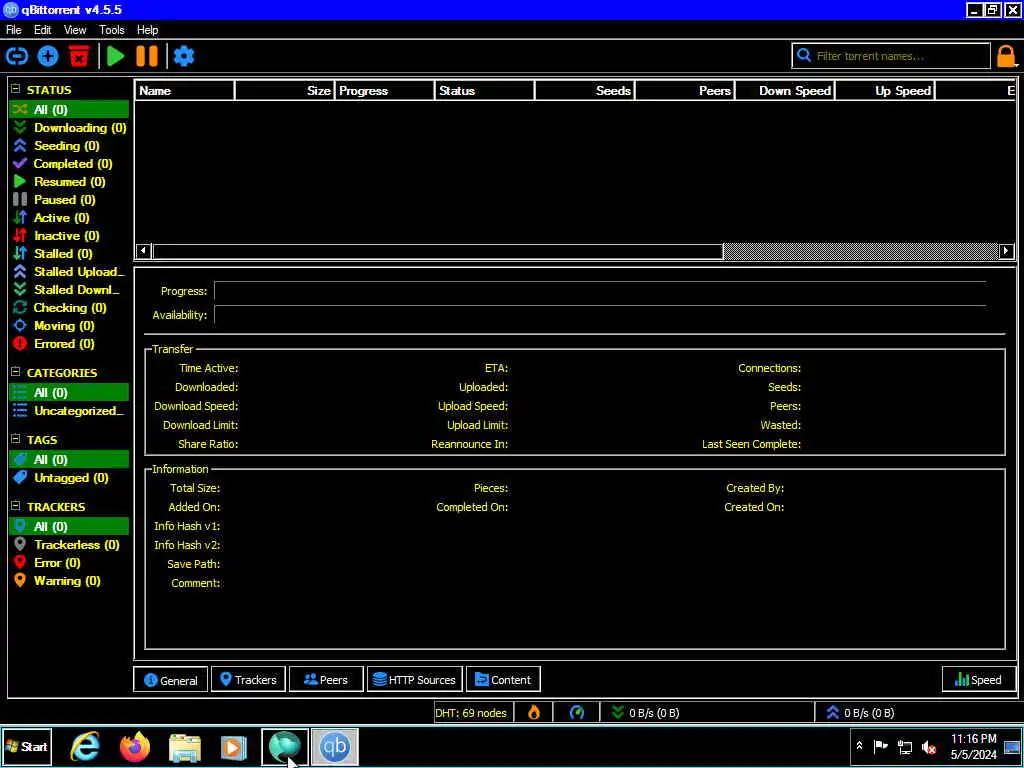Select the Paused (0) status filter
This screenshot has width=1024, height=768.
click(69, 200)
